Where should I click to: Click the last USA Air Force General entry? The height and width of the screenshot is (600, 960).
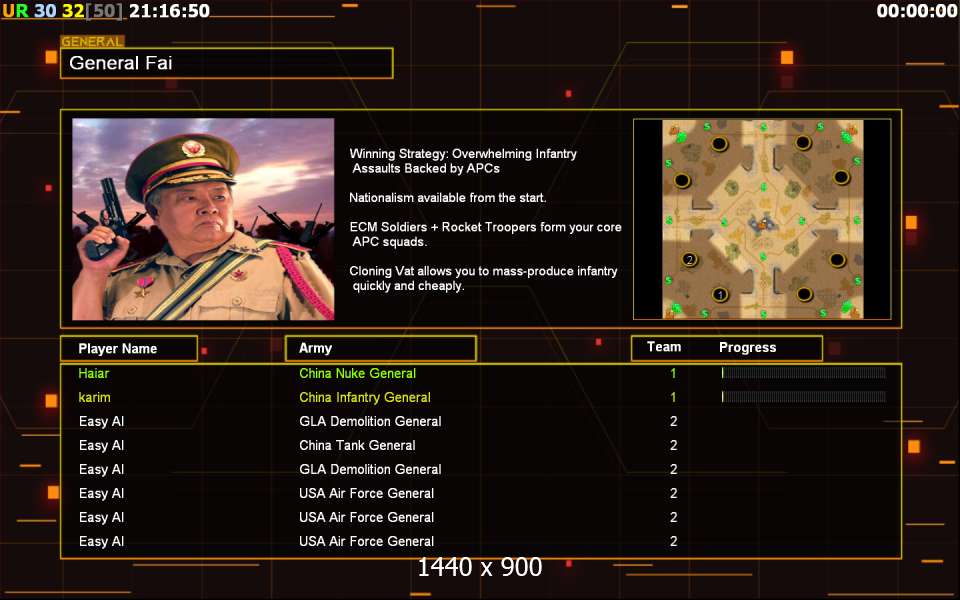pyautogui.click(x=366, y=542)
